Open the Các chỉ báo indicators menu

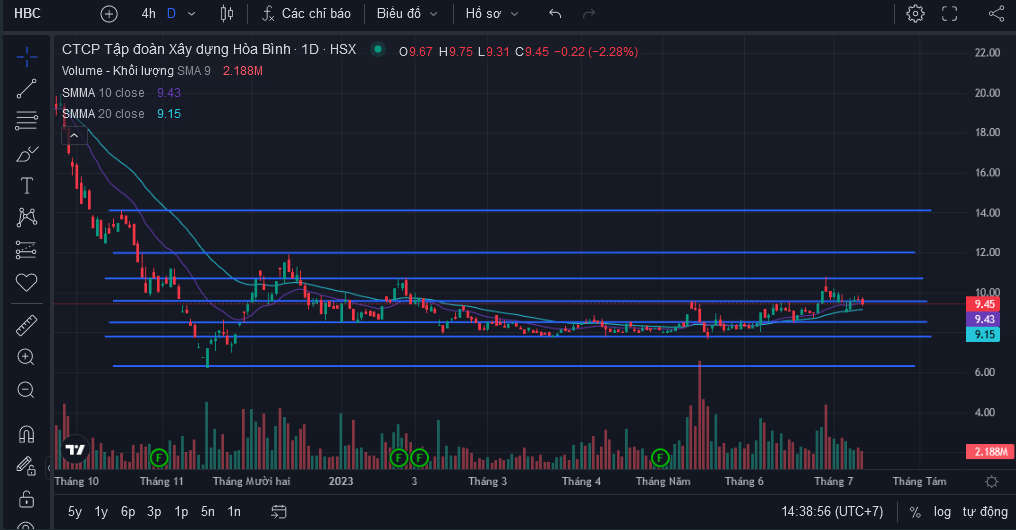pyautogui.click(x=306, y=14)
